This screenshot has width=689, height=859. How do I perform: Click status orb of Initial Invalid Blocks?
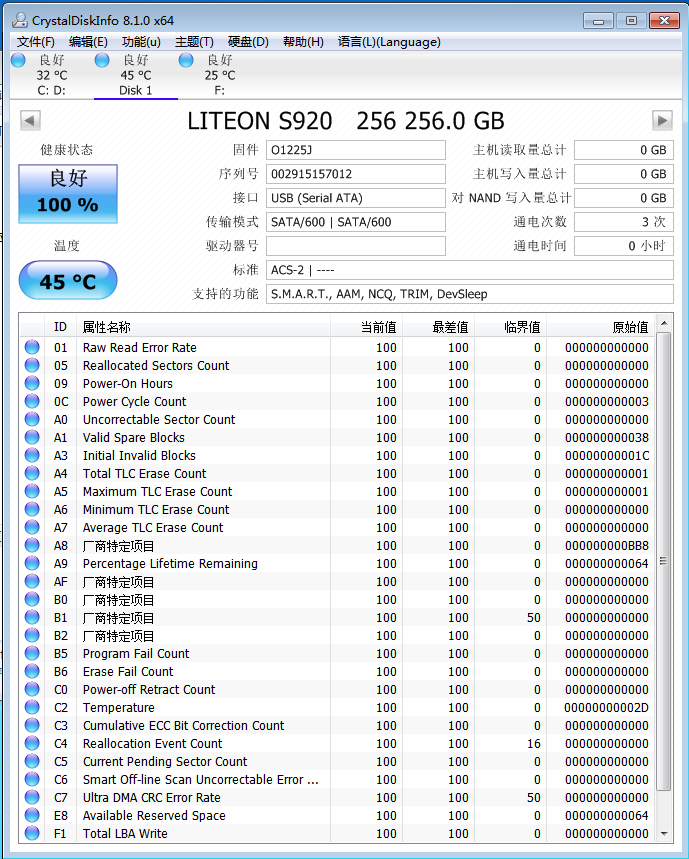32,455
